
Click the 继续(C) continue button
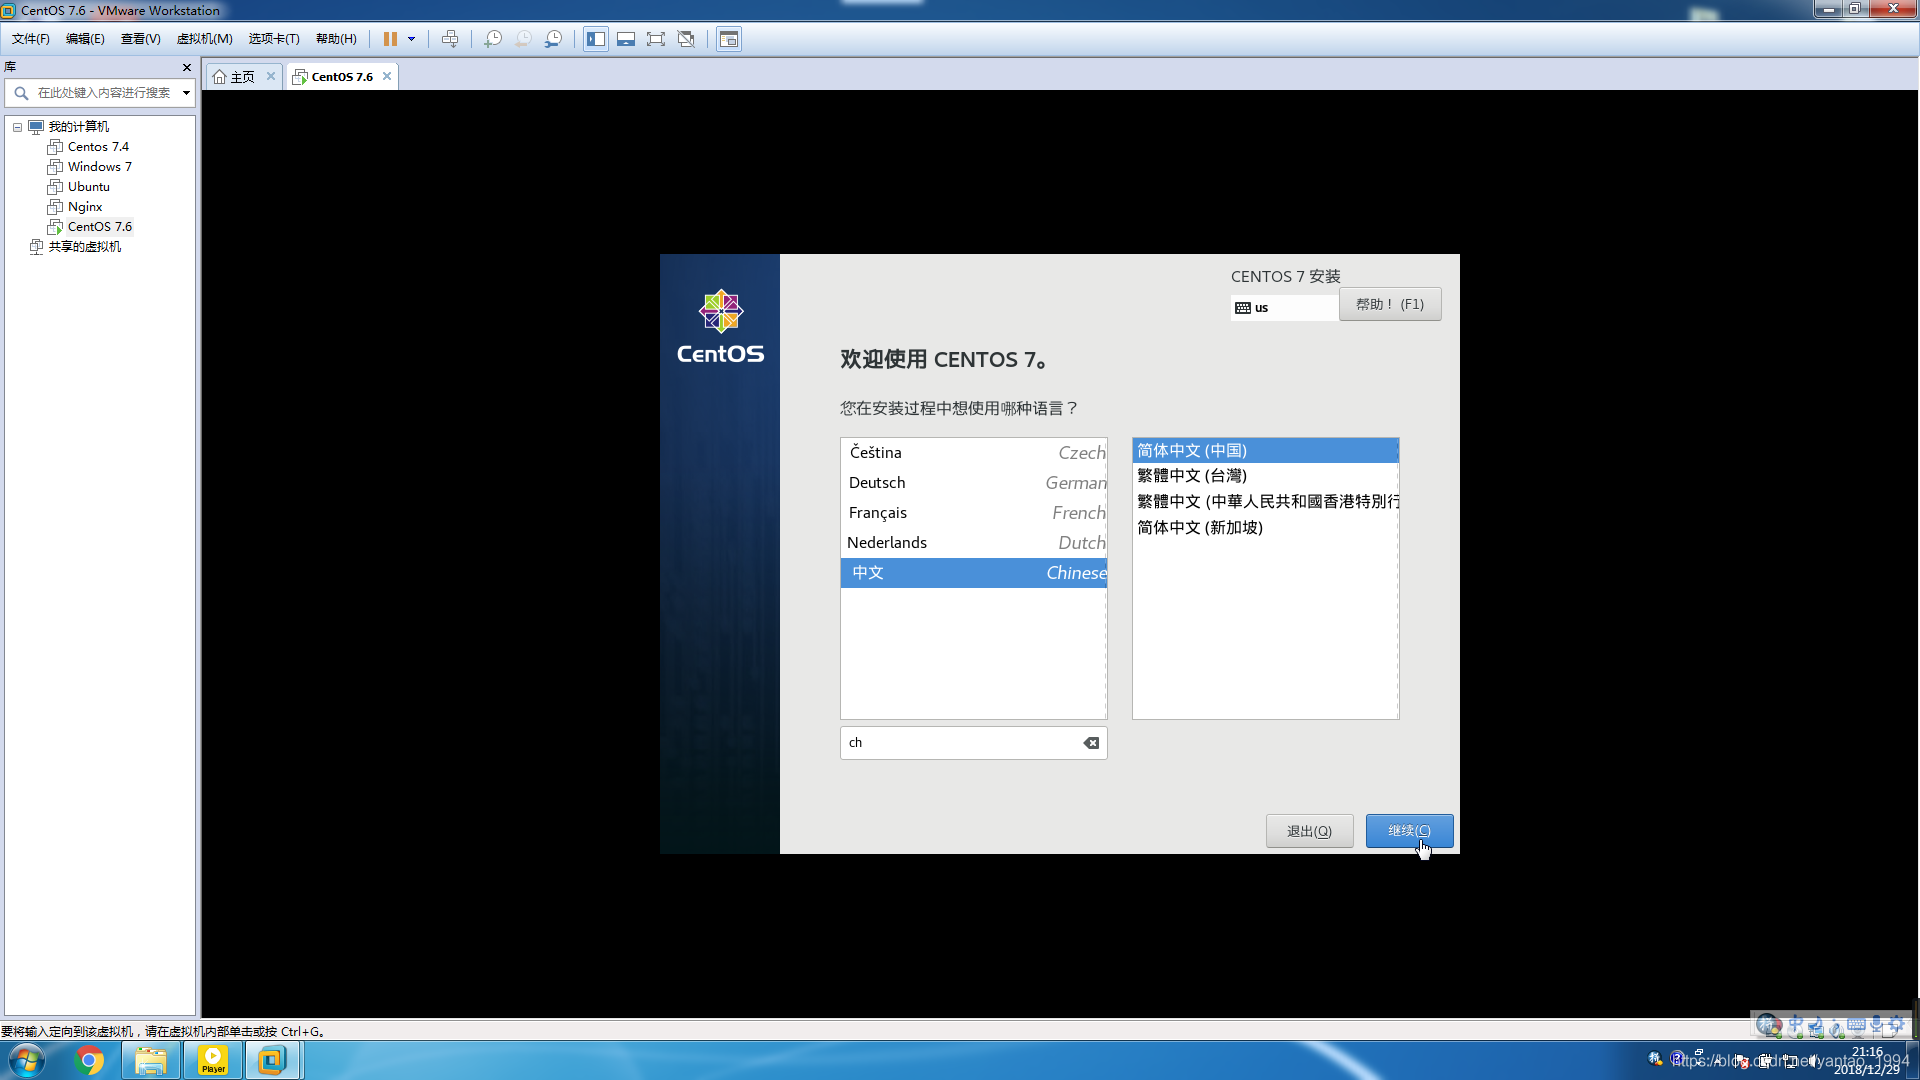1409,831
